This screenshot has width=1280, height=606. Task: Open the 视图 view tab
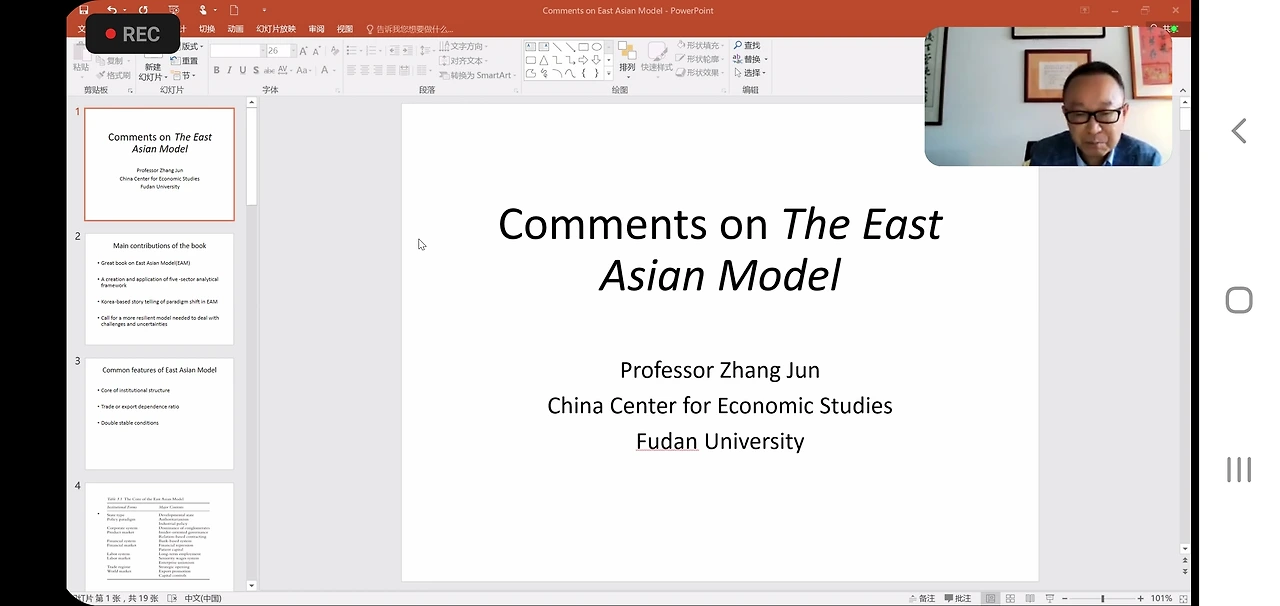345,29
